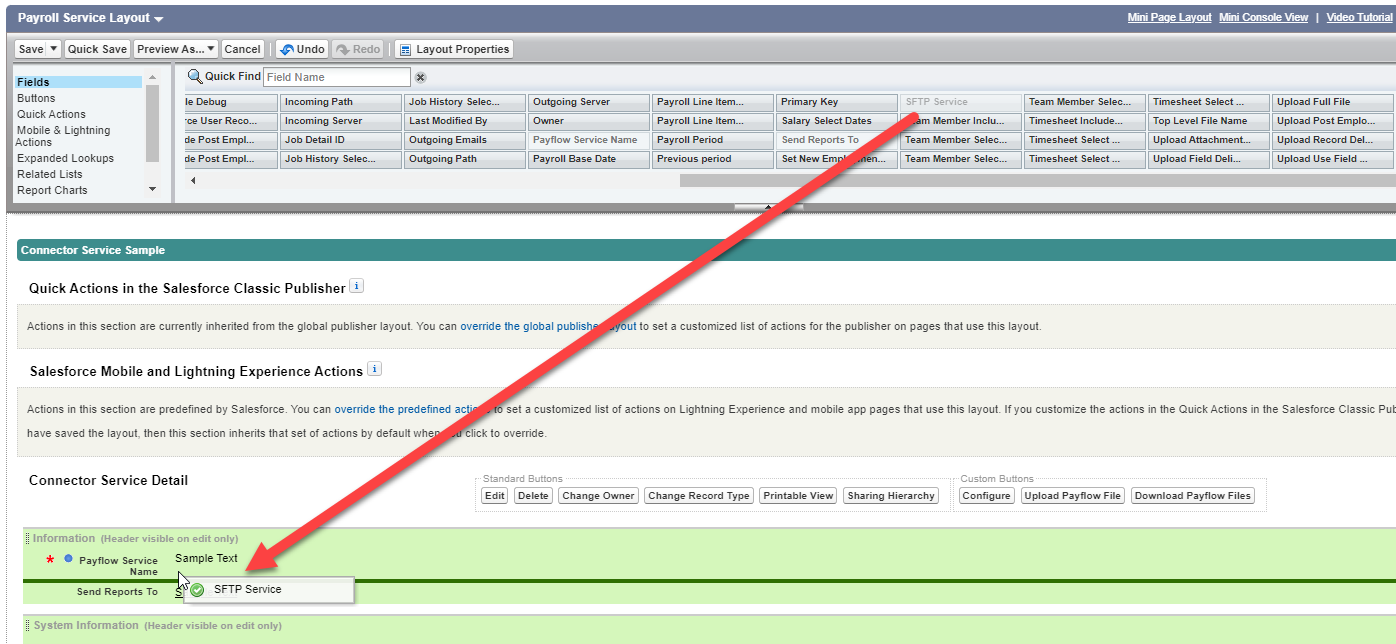
Task: Open the Payroll Service Layout title dropdown
Action: point(159,19)
